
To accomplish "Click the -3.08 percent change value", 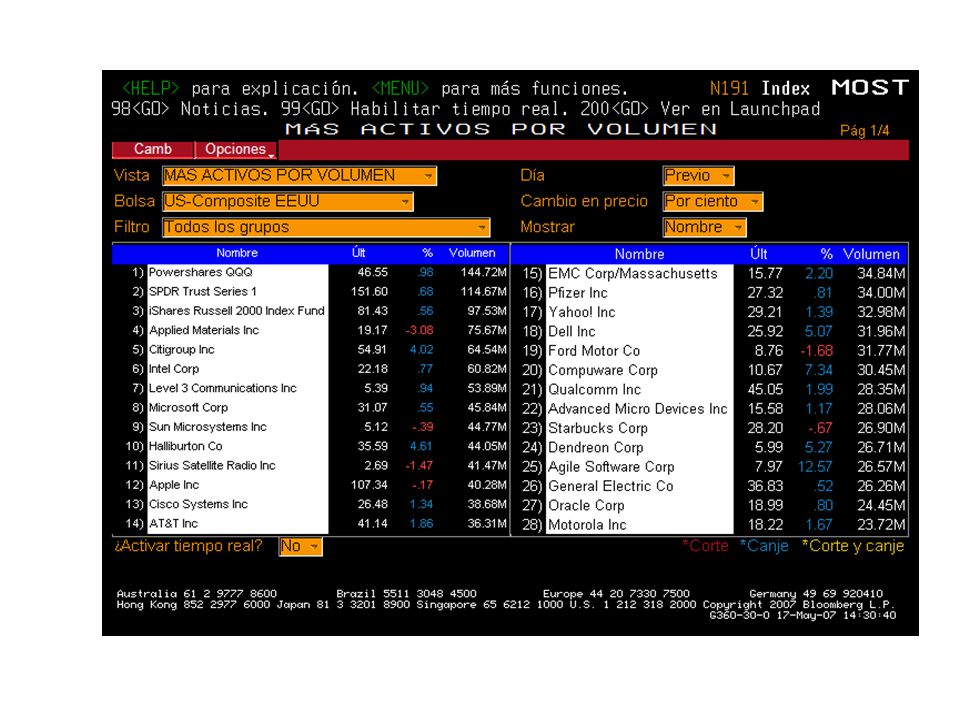I will click(x=419, y=331).
